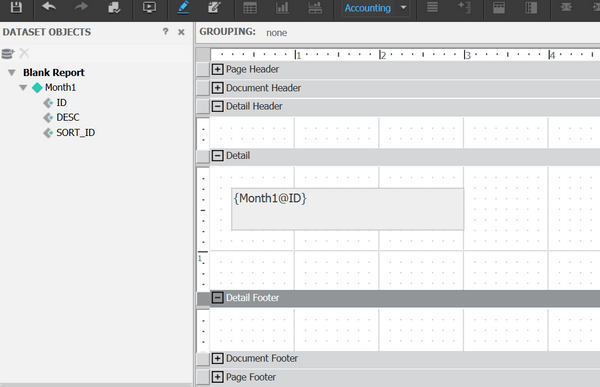Image resolution: width=600 pixels, height=387 pixels.
Task: Collapse the Blank Report tree node
Action: click(12, 72)
